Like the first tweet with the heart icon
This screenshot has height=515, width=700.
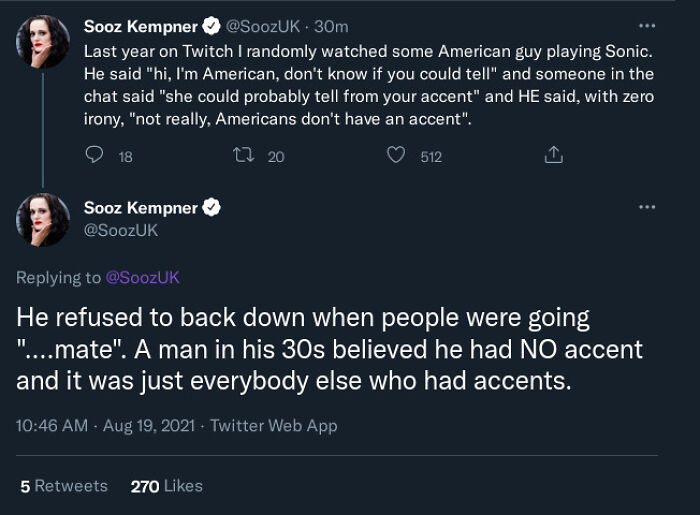tap(397, 155)
